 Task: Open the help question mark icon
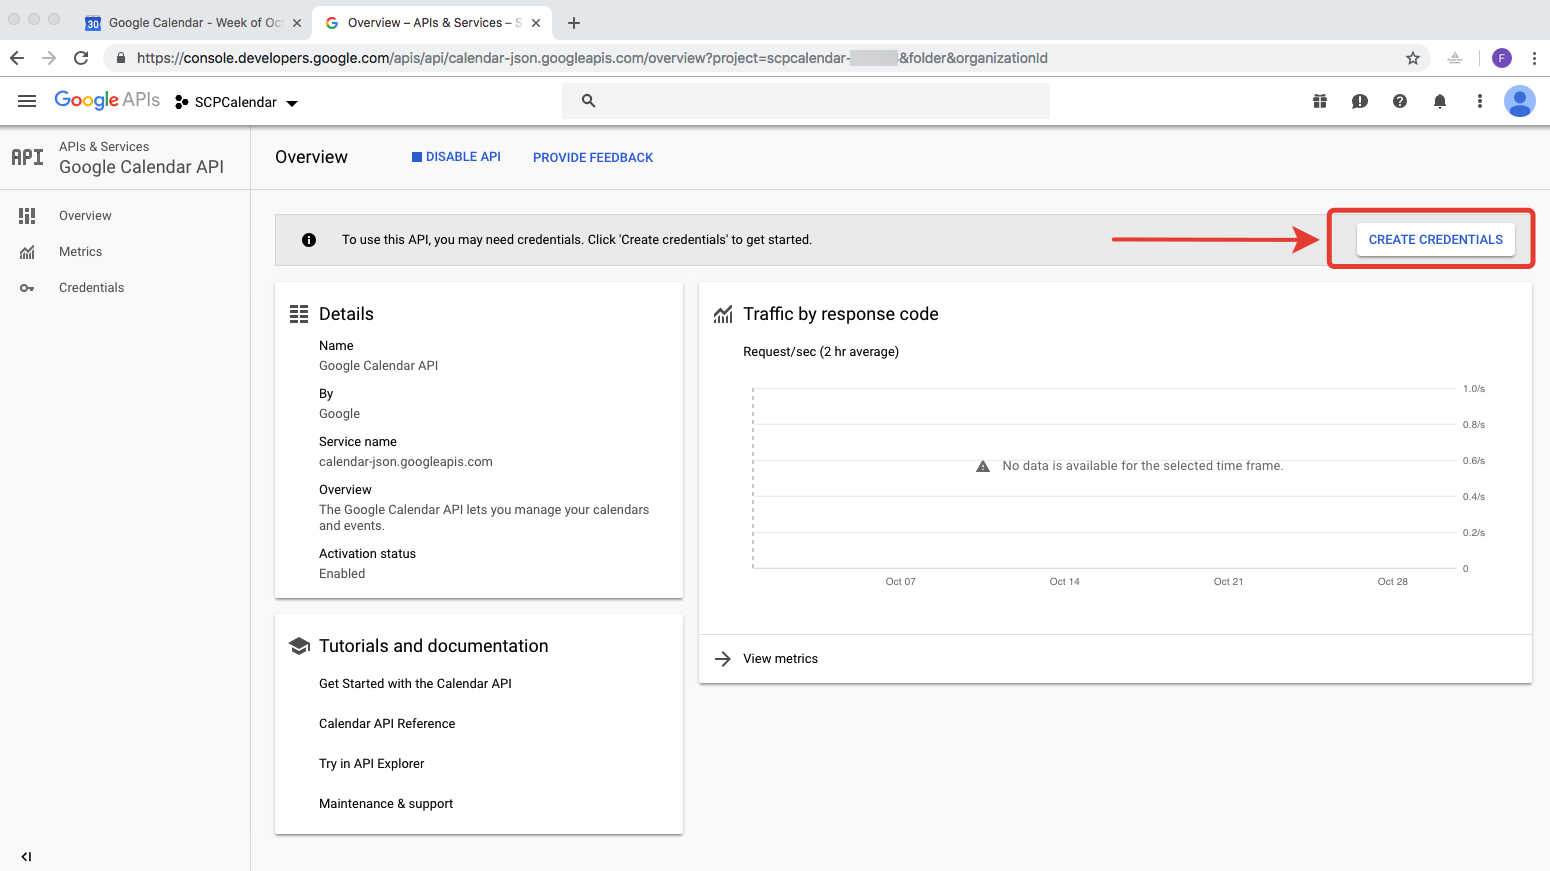click(x=1400, y=101)
